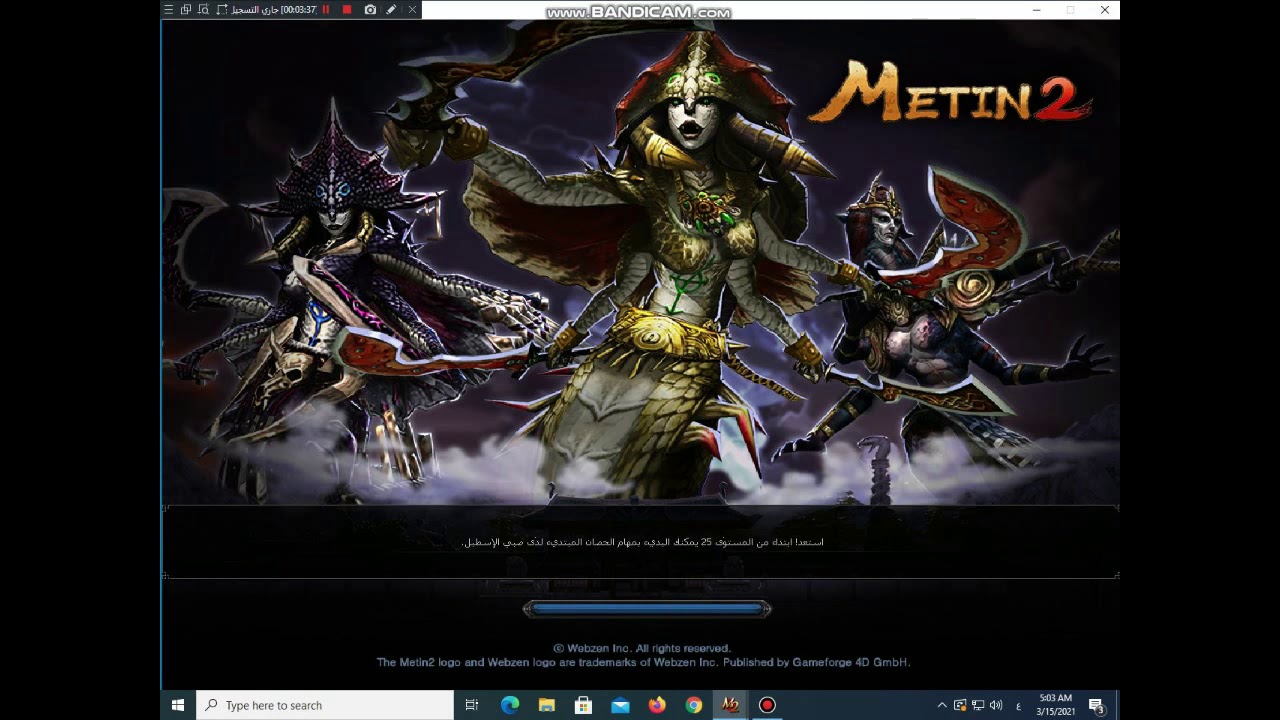Close the game window

coord(1105,10)
